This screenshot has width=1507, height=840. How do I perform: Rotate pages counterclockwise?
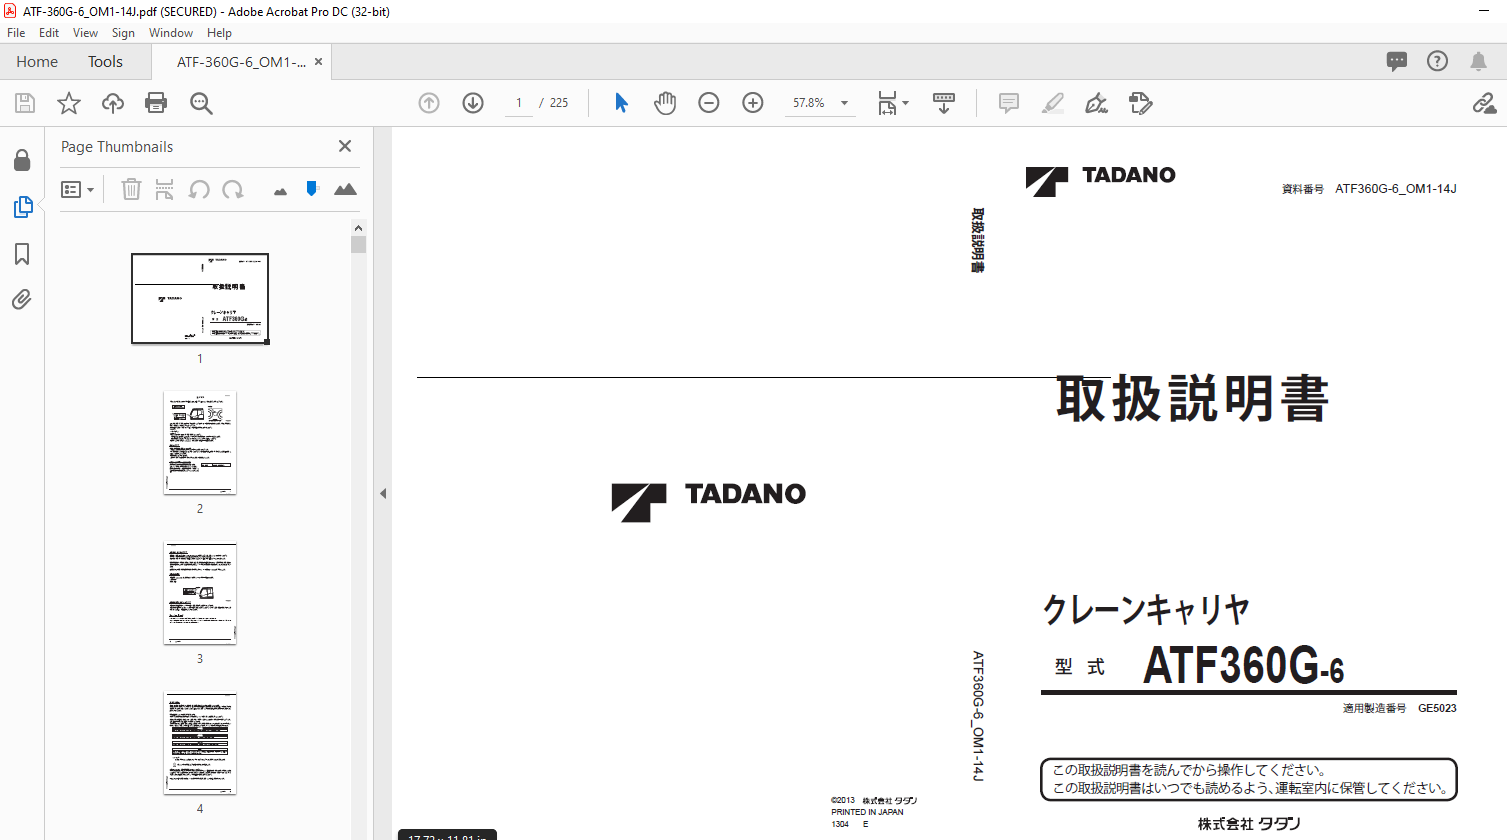199,189
